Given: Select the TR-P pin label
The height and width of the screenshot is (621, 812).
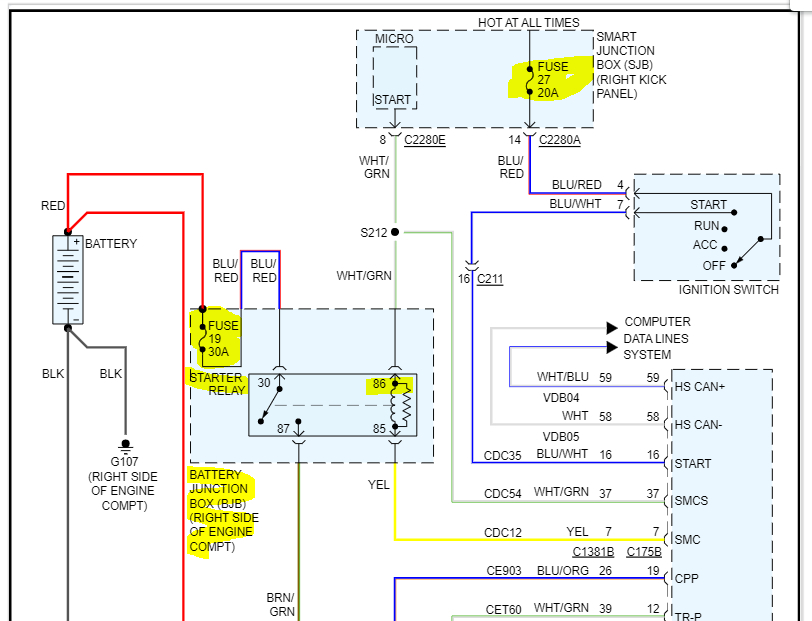Looking at the screenshot, I should coord(688,616).
